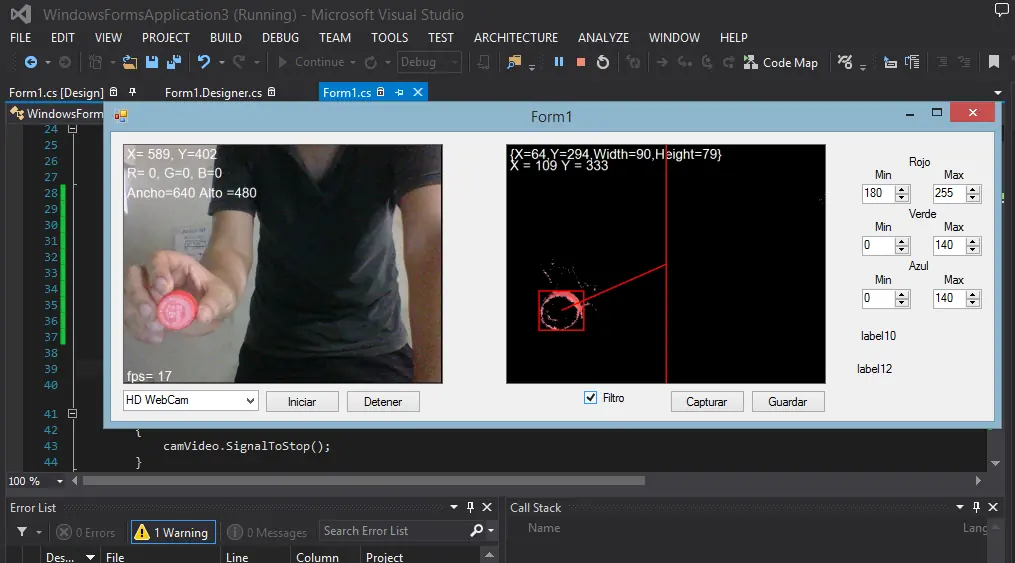The height and width of the screenshot is (563, 1015).
Task: Open the HD WebCam device dropdown
Action: (x=251, y=401)
